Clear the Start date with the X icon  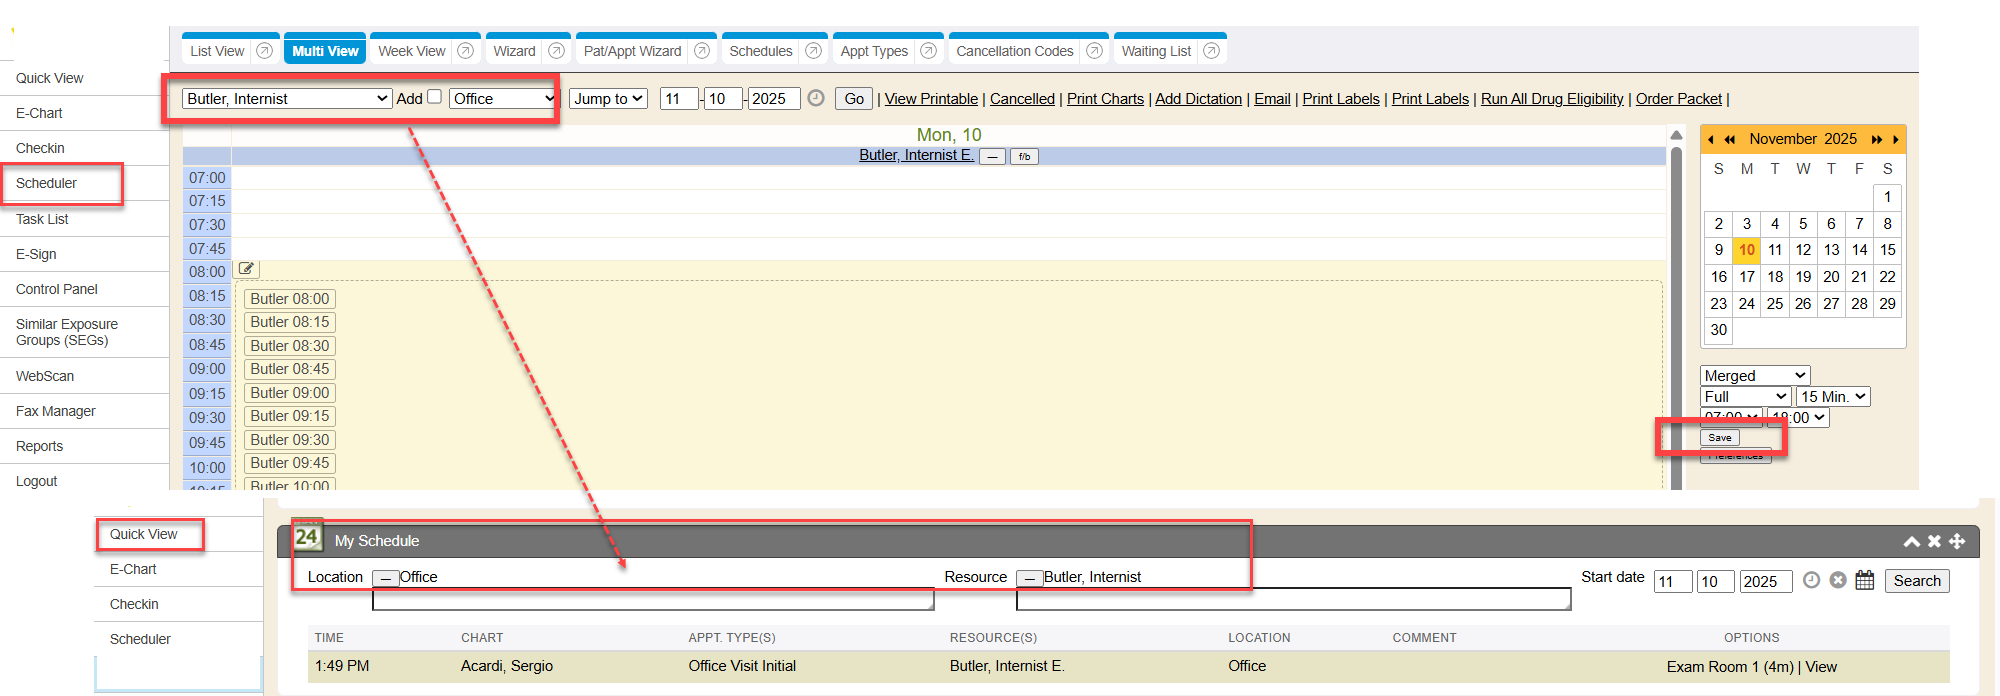tap(1838, 580)
